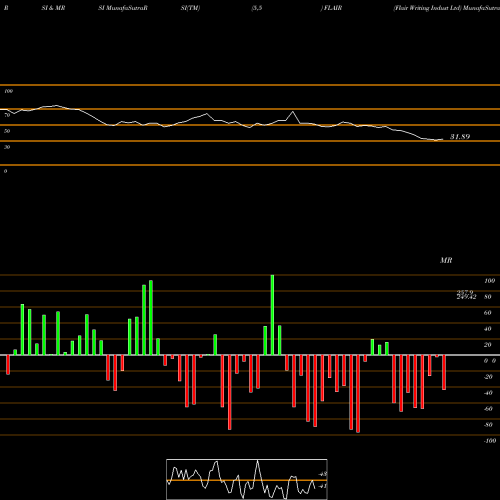The image size is (500, 500).
Task: Click RSI axis label 50
Action: point(7,131)
